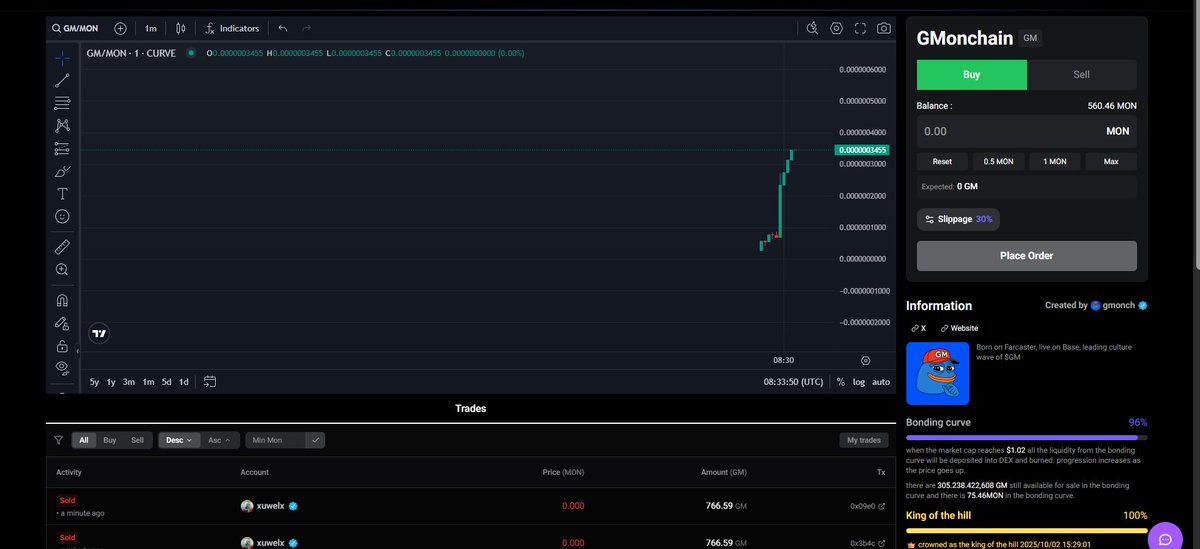This screenshot has height=549, width=1200.
Task: Open the token's X social link
Action: click(x=918, y=328)
